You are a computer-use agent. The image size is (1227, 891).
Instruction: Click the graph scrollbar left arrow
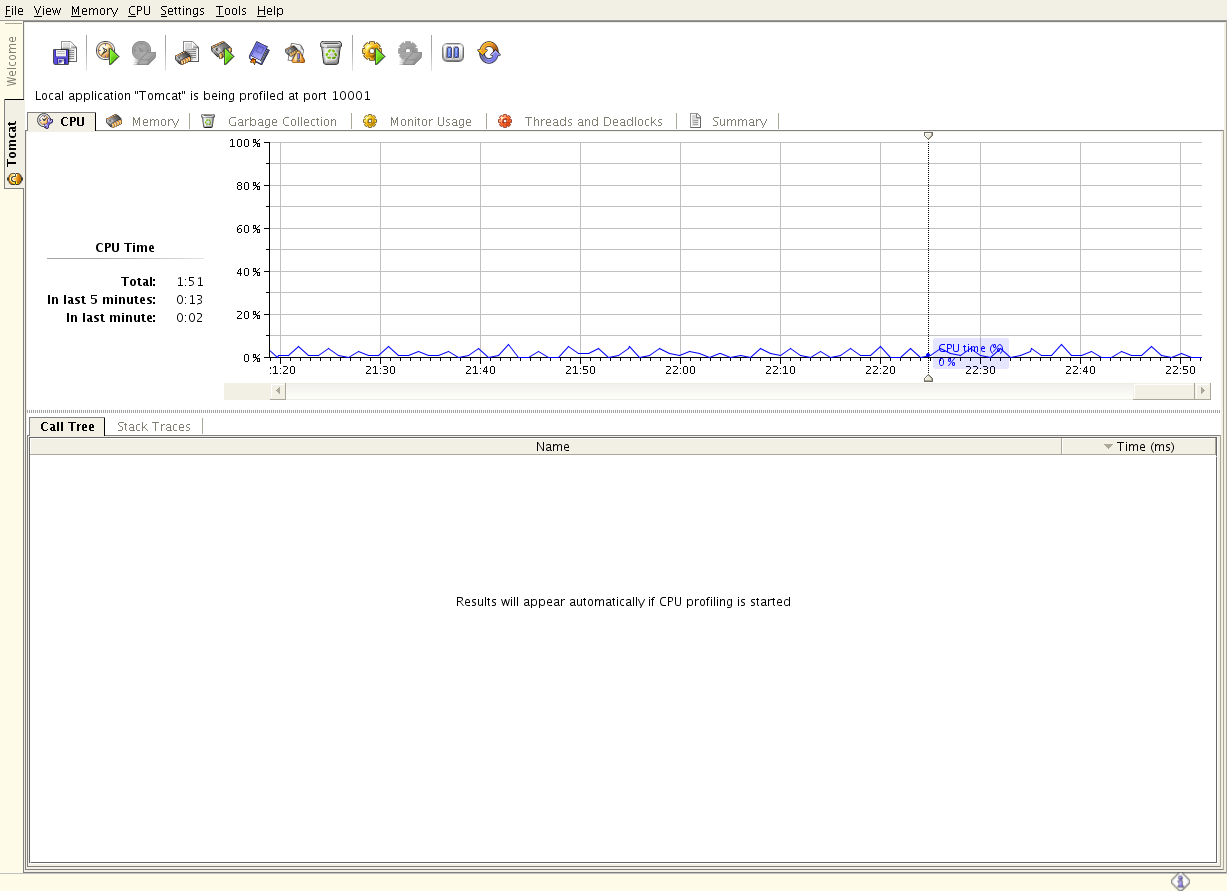tap(277, 391)
